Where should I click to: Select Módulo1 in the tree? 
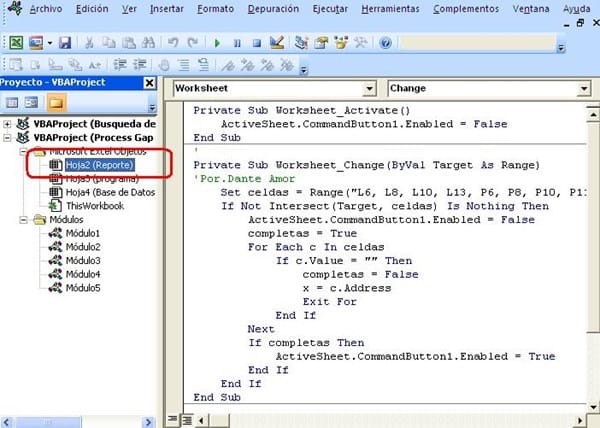(x=83, y=233)
